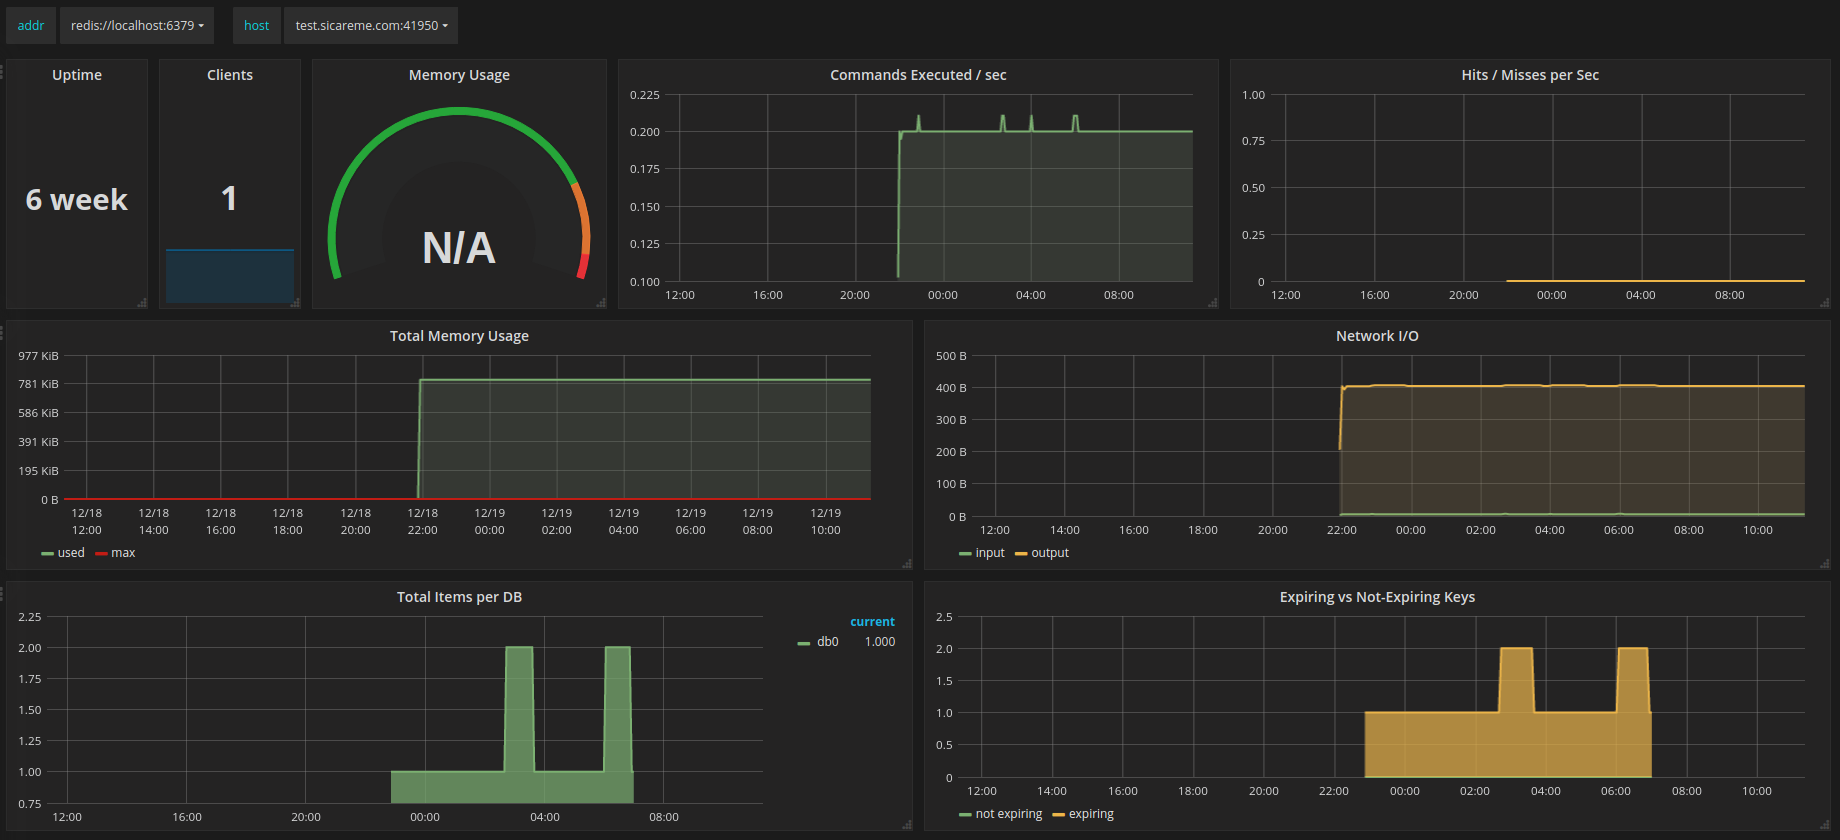The width and height of the screenshot is (1840, 840).
Task: Click the resize handle of Memory Usage panel
Action: coord(601,302)
